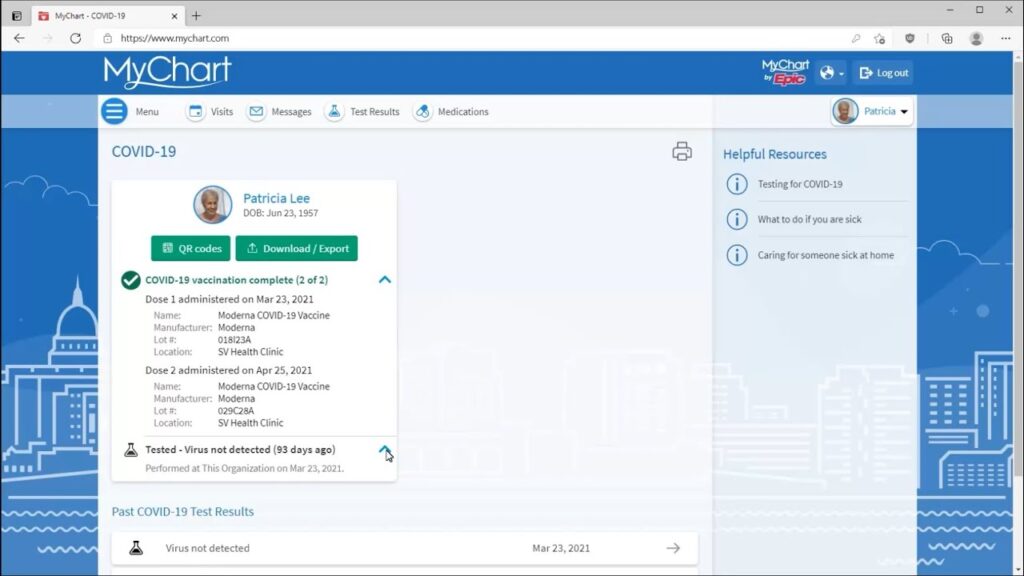
Task: Click the Medications pill icon
Action: tap(423, 112)
